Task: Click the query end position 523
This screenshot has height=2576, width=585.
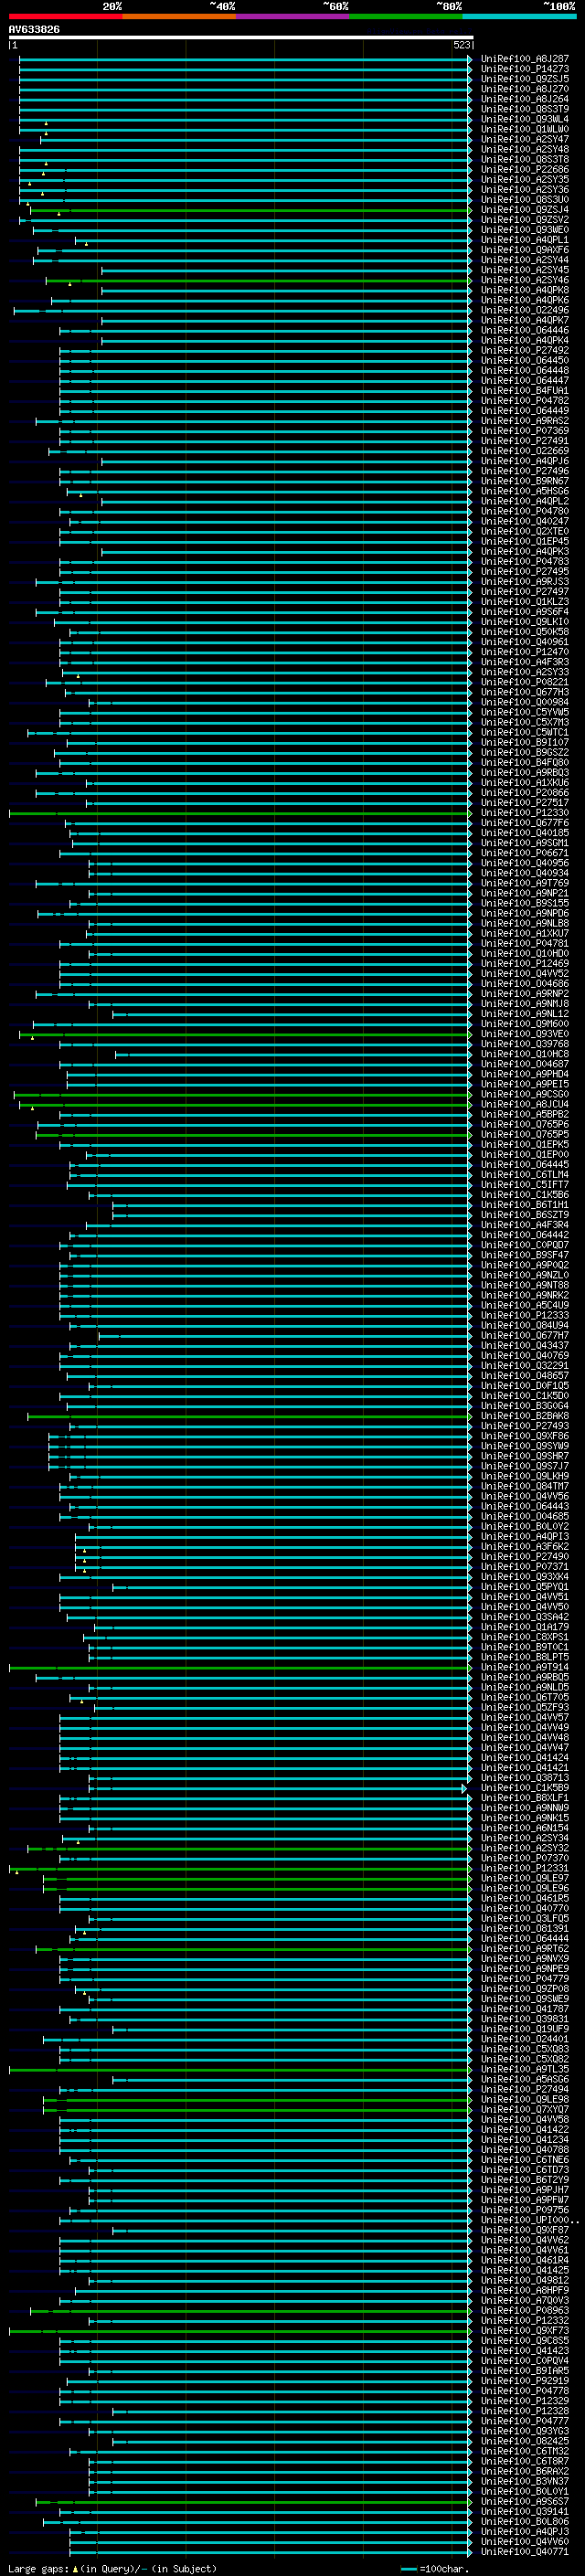Action: [461, 45]
